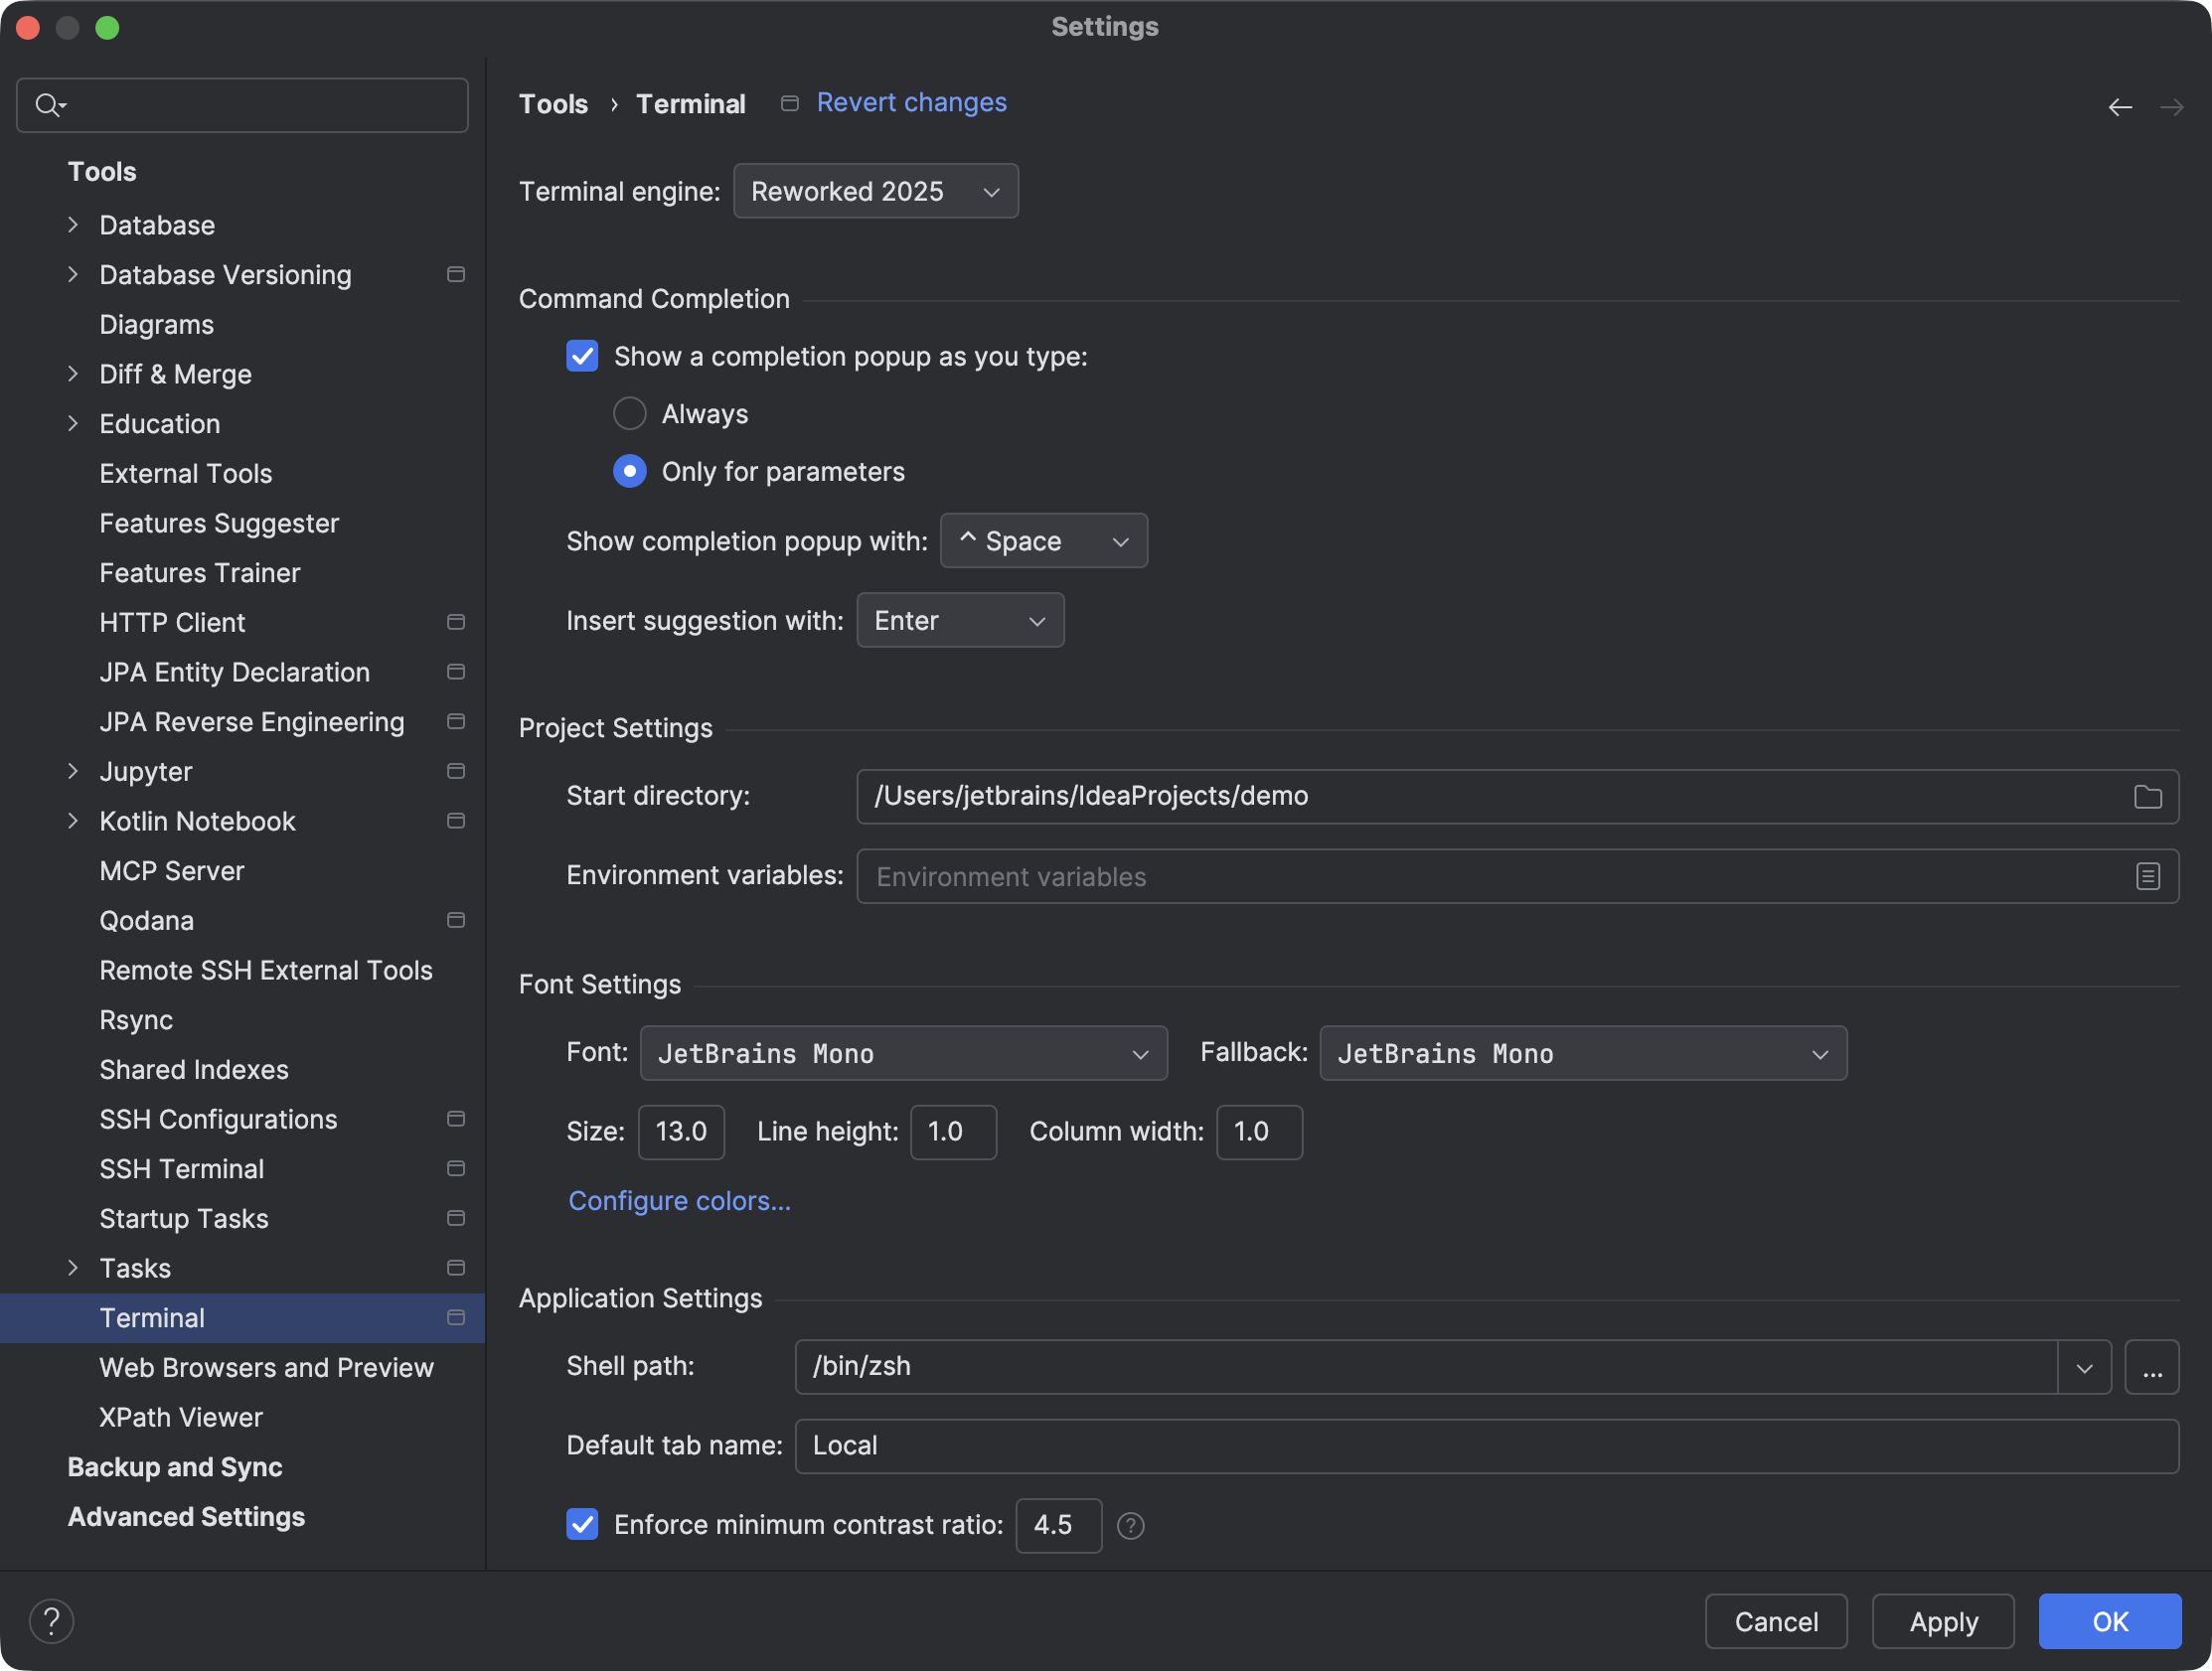Navigate forward using the right arrow icon
This screenshot has height=1671, width=2212.
(x=2172, y=106)
